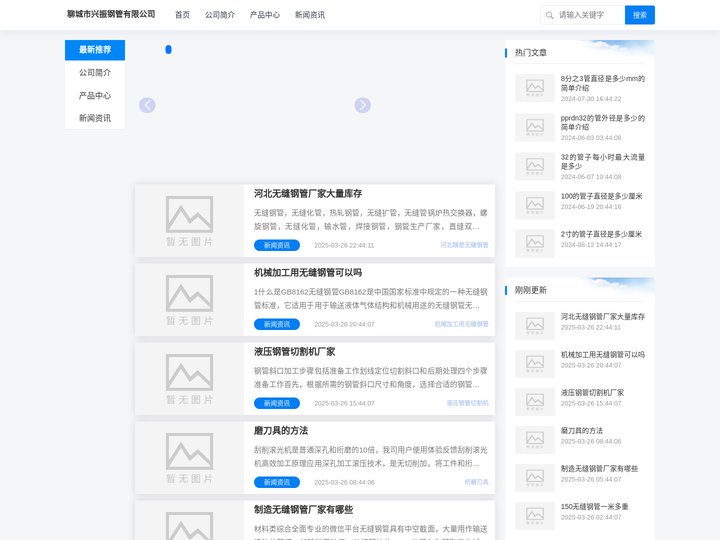This screenshot has height=540, width=720.
Task: Select 最新推荐 sidebar tab
Action: pos(95,50)
